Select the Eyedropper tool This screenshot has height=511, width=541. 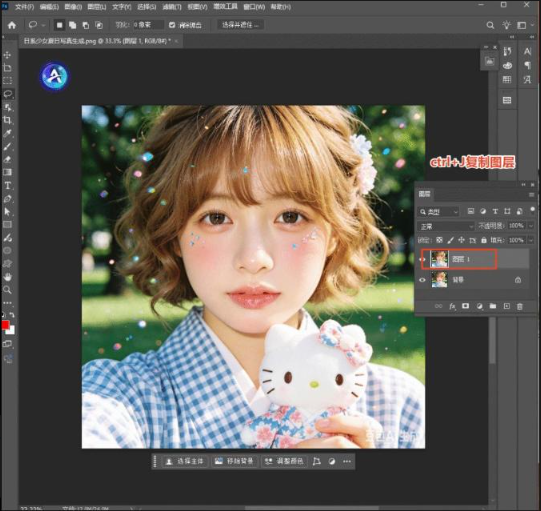pyautogui.click(x=7, y=133)
